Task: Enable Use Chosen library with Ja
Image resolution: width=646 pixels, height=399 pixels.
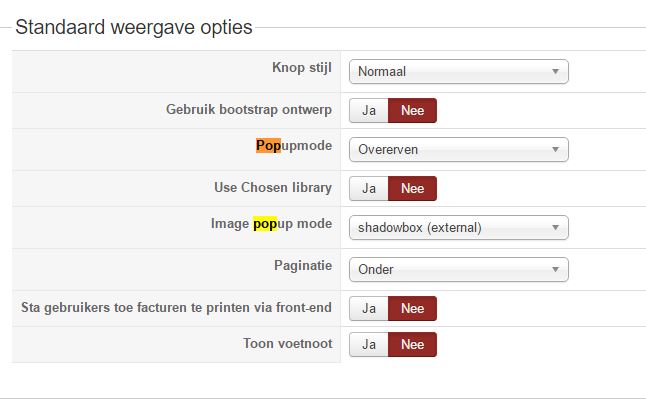Action: (x=369, y=188)
